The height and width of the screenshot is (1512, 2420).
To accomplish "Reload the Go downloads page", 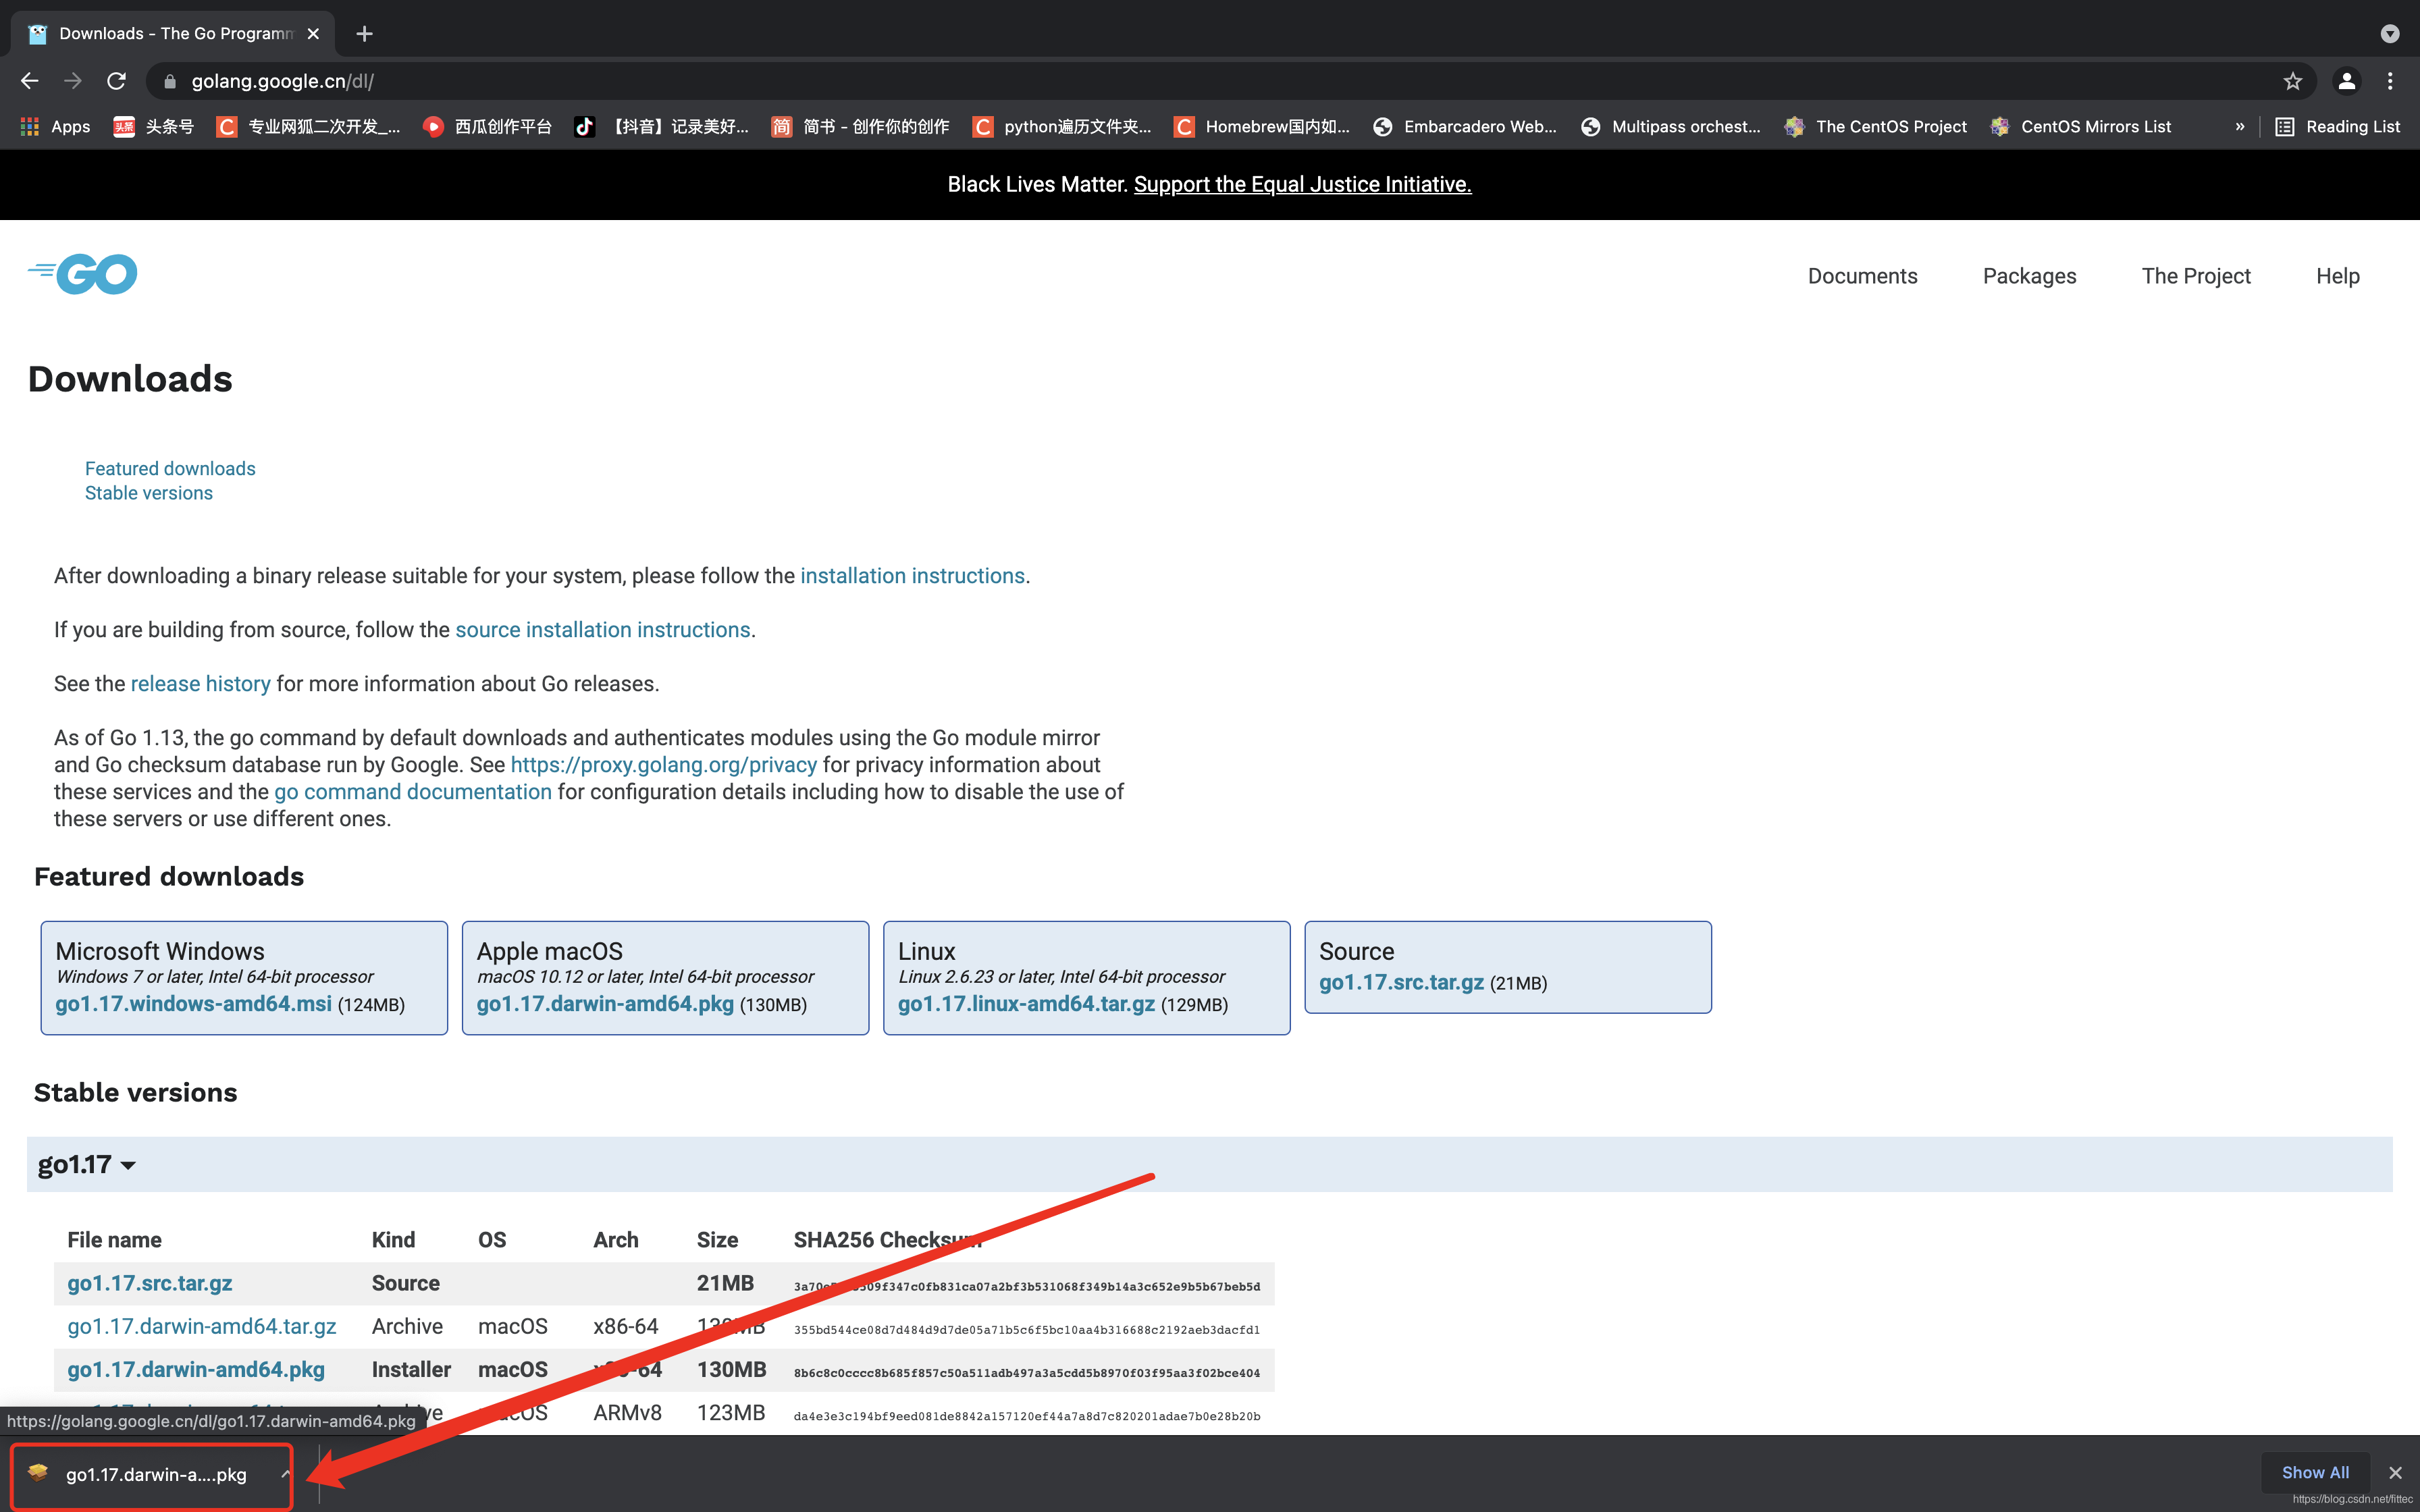I will coord(117,81).
